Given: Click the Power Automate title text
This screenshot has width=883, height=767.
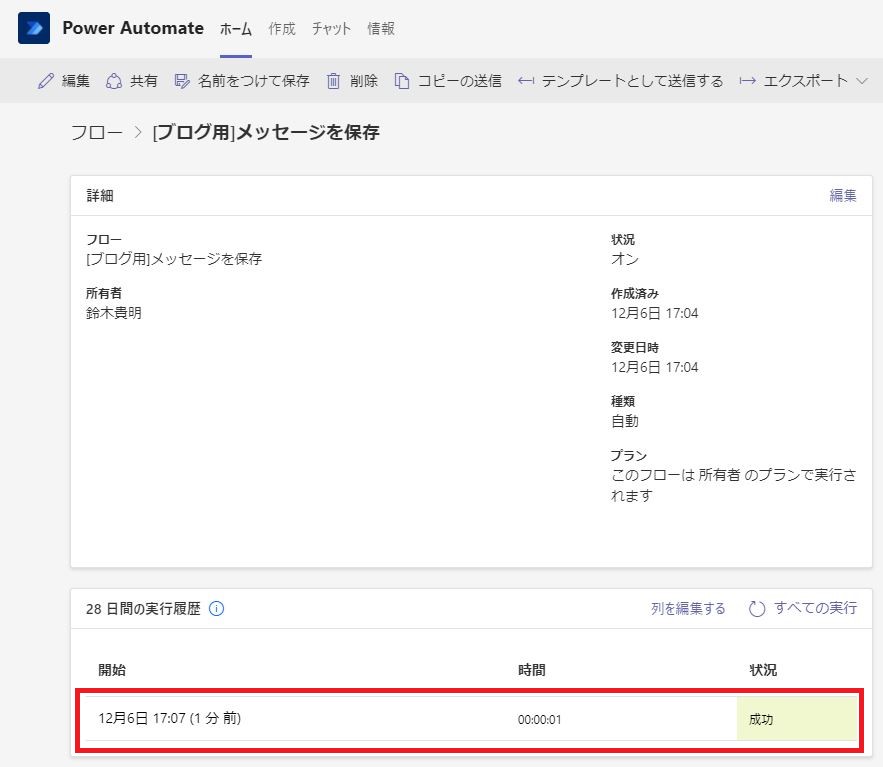Looking at the screenshot, I should click(133, 28).
